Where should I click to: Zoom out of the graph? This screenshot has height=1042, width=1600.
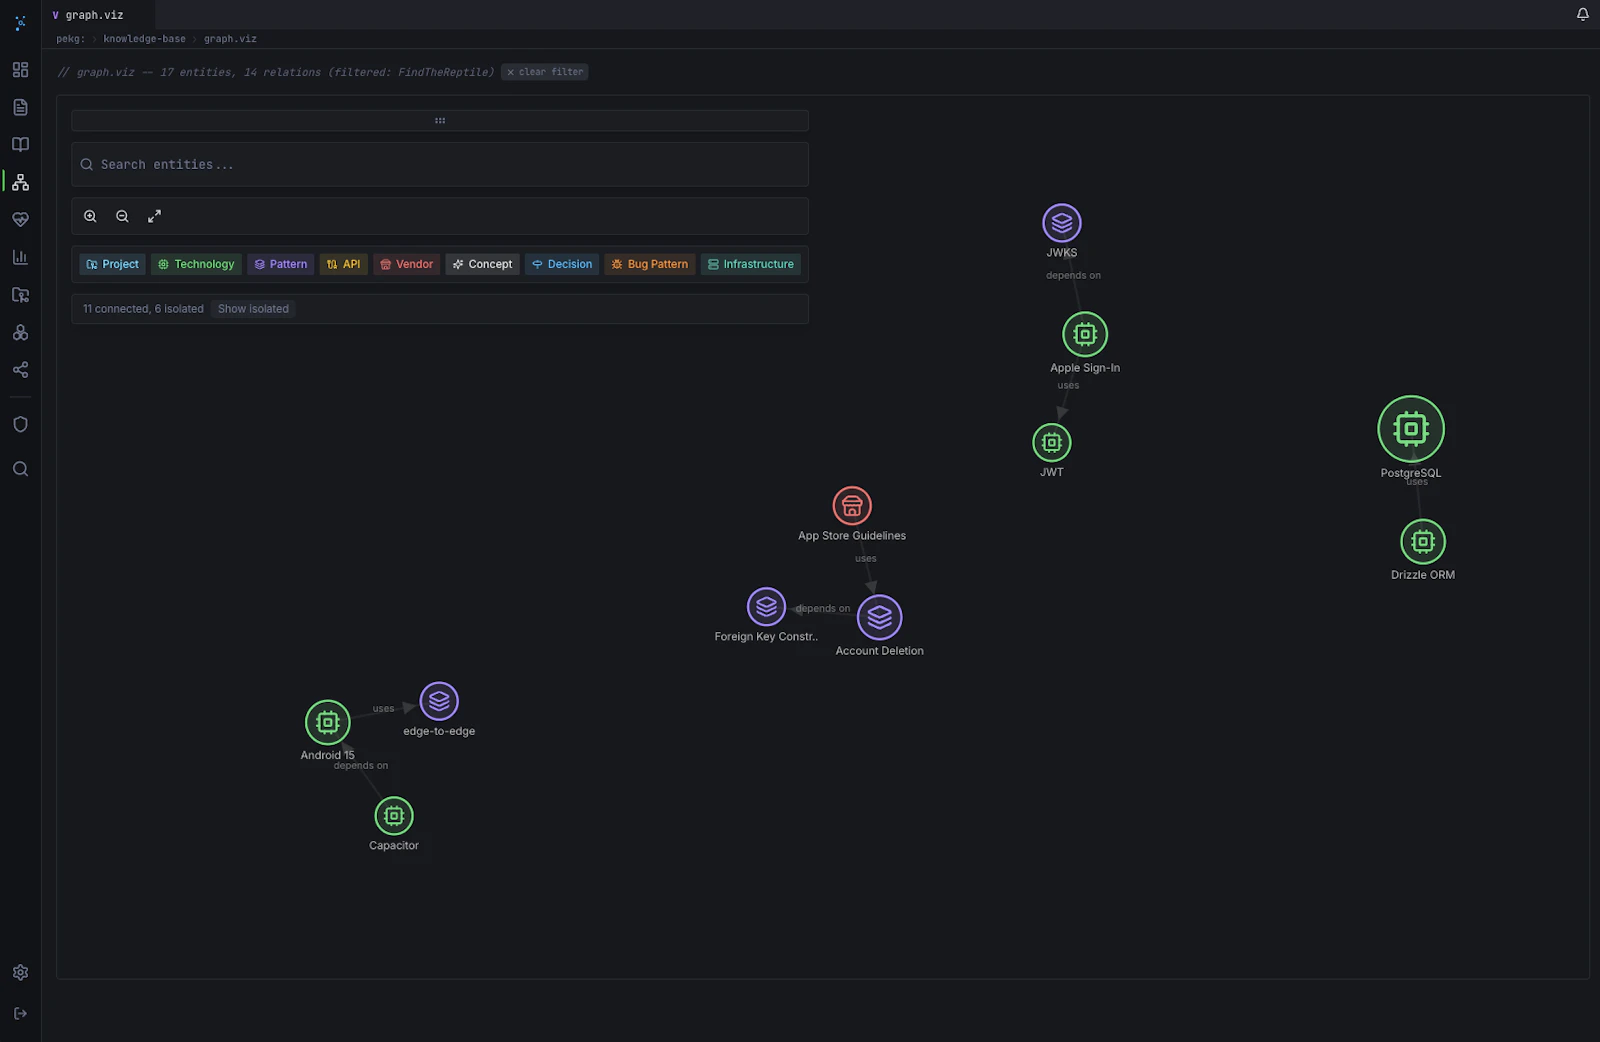click(x=122, y=216)
